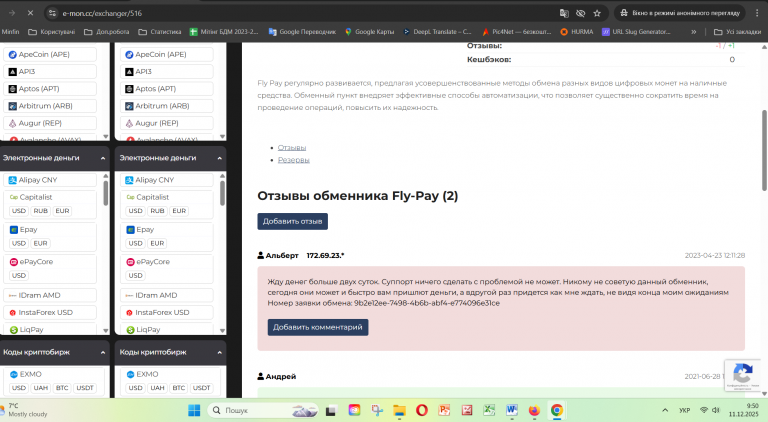Click the reCAPTCHA badge
Image resolution: width=768 pixels, height=422 pixels.
click(743, 375)
